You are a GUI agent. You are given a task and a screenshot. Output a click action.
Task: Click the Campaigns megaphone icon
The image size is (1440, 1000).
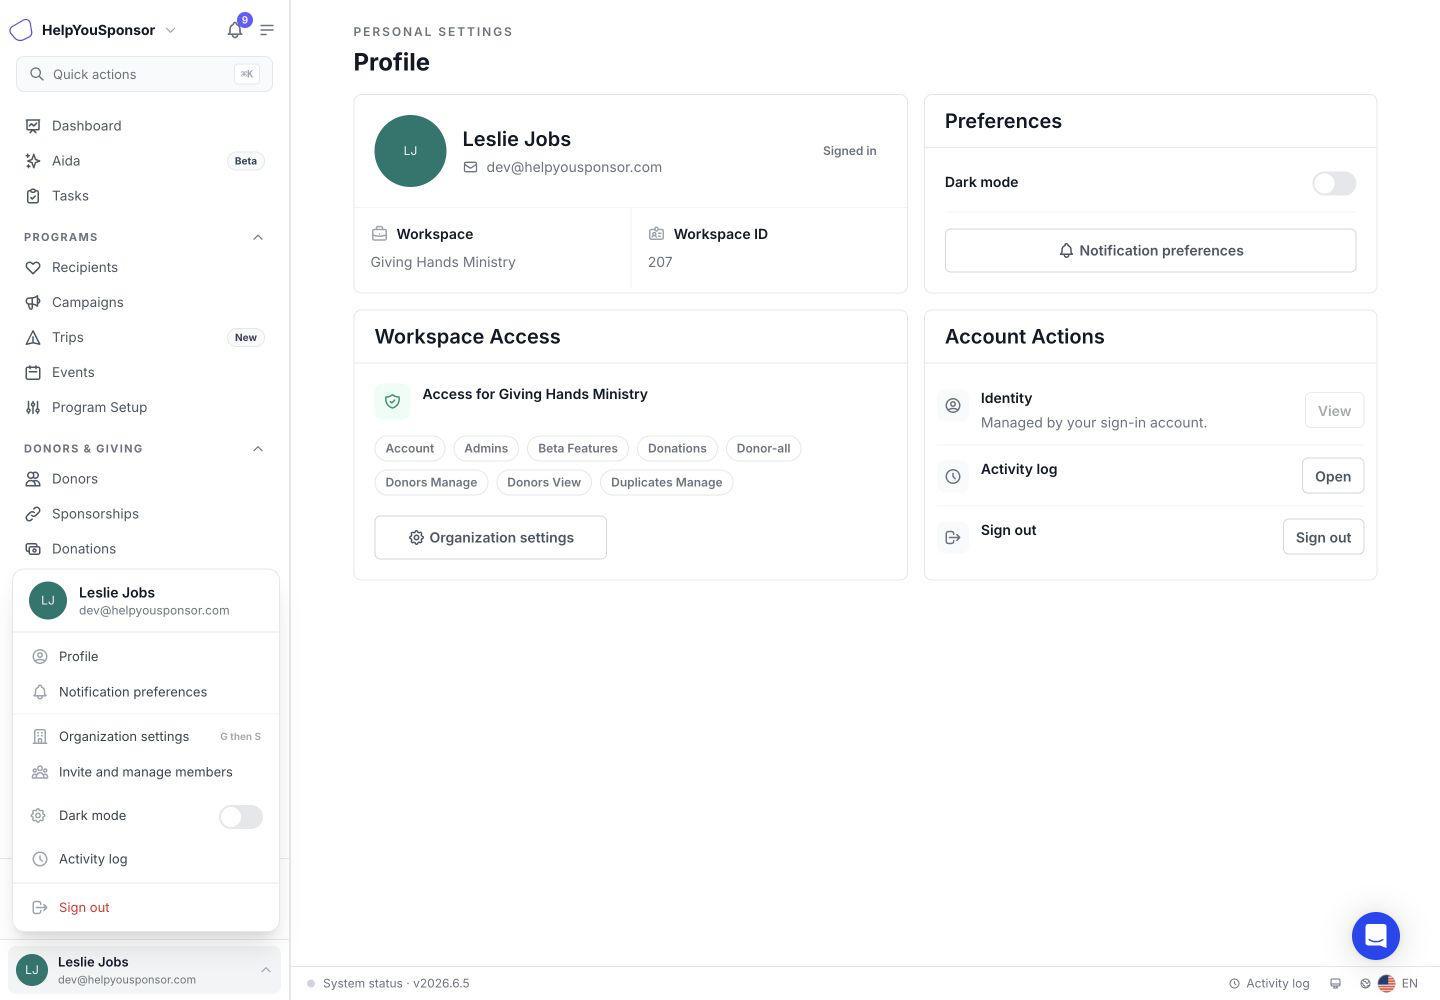33,303
